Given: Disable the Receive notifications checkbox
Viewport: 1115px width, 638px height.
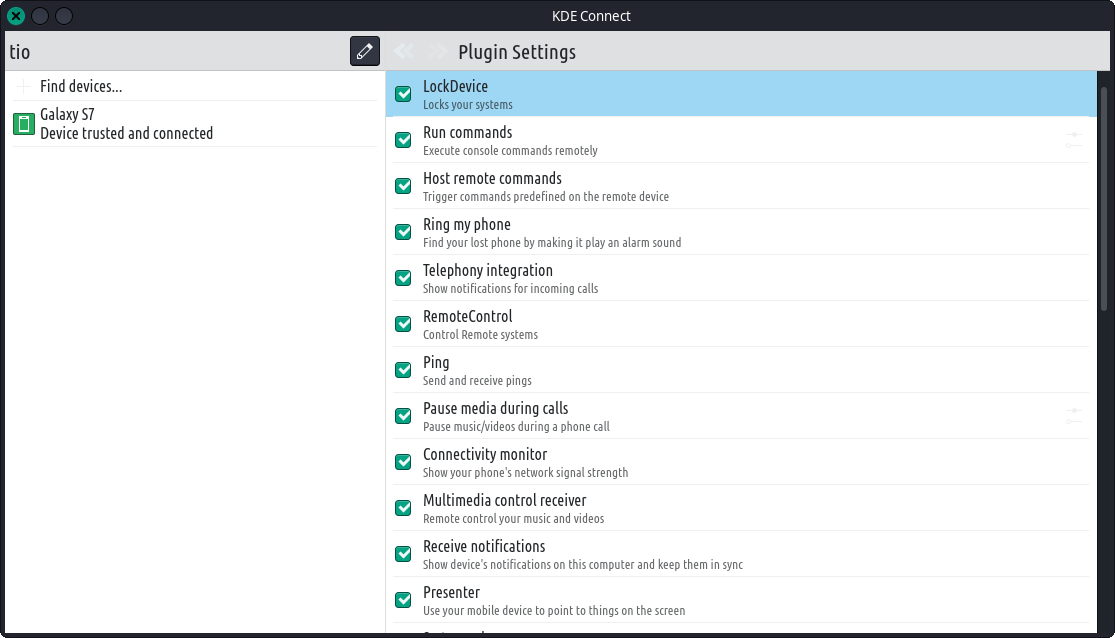Looking at the screenshot, I should [x=403, y=554].
